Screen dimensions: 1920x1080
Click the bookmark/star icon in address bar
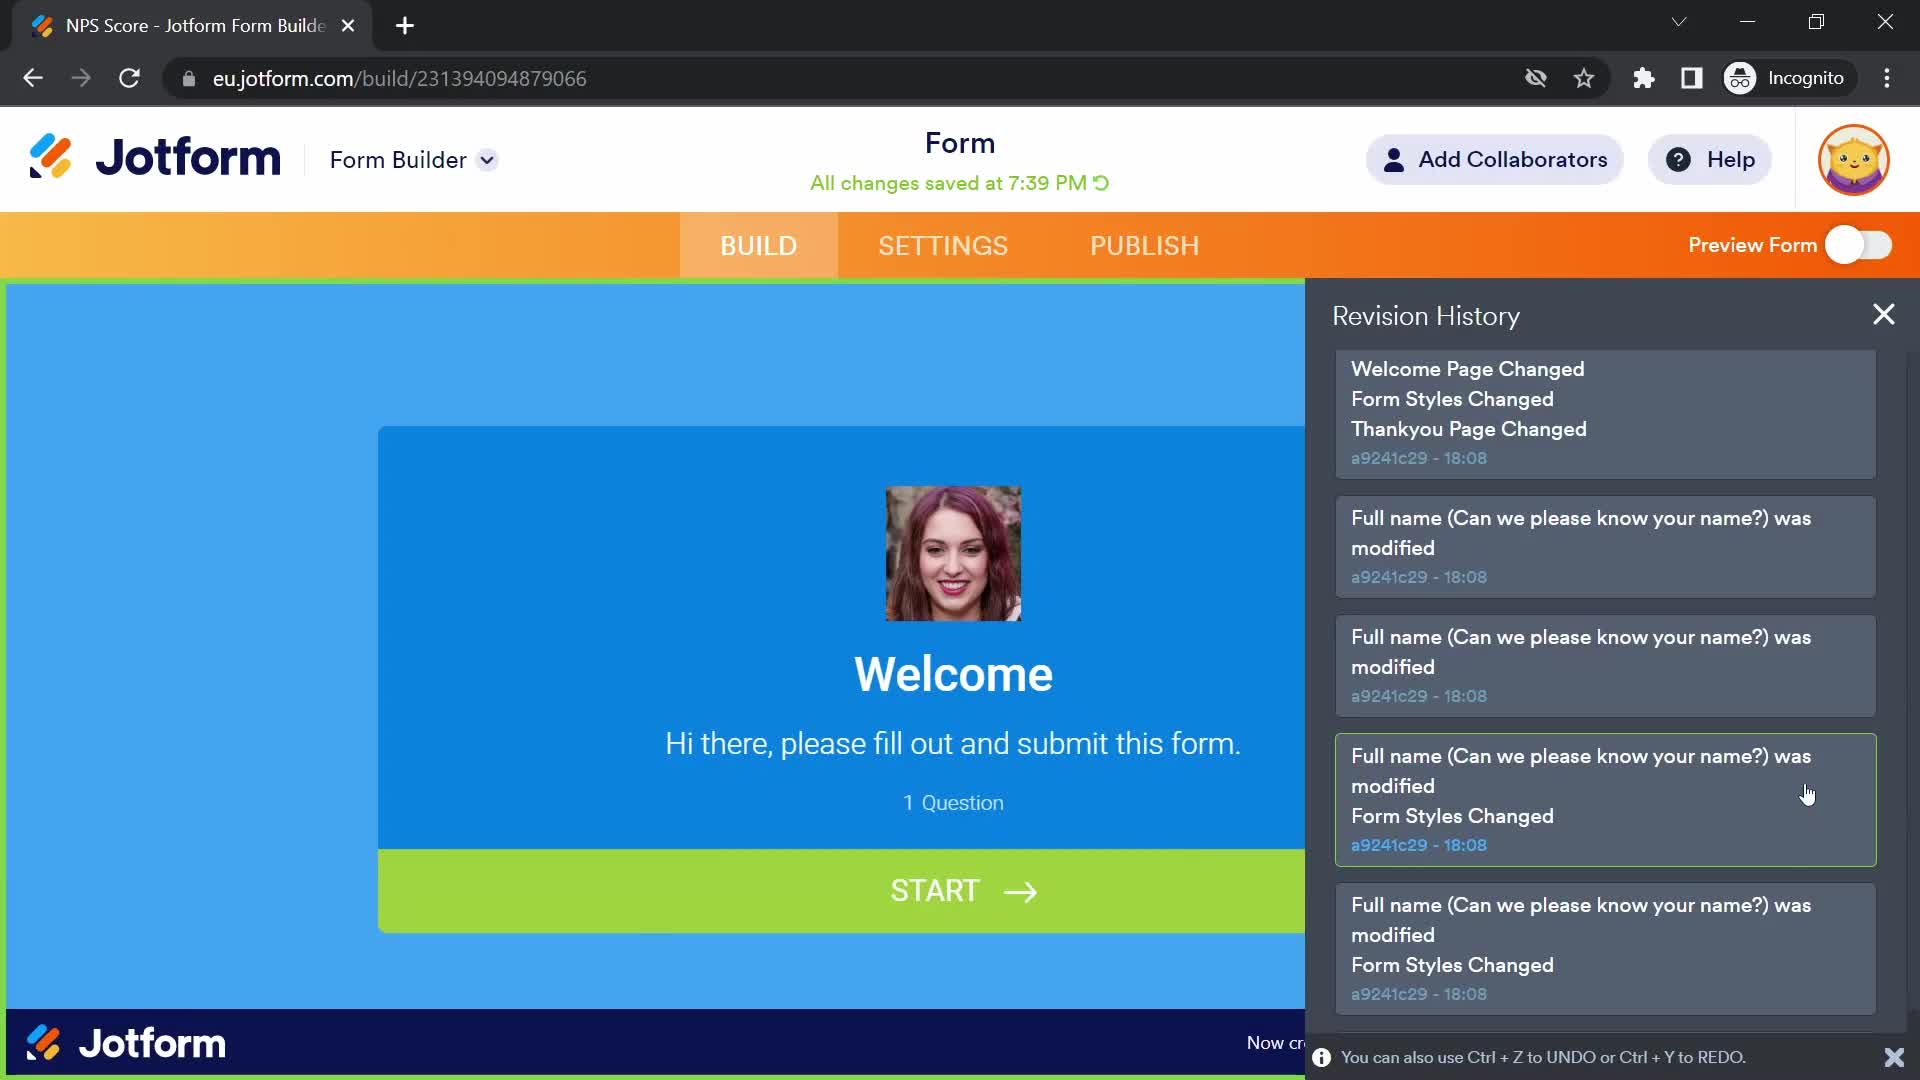[1584, 78]
